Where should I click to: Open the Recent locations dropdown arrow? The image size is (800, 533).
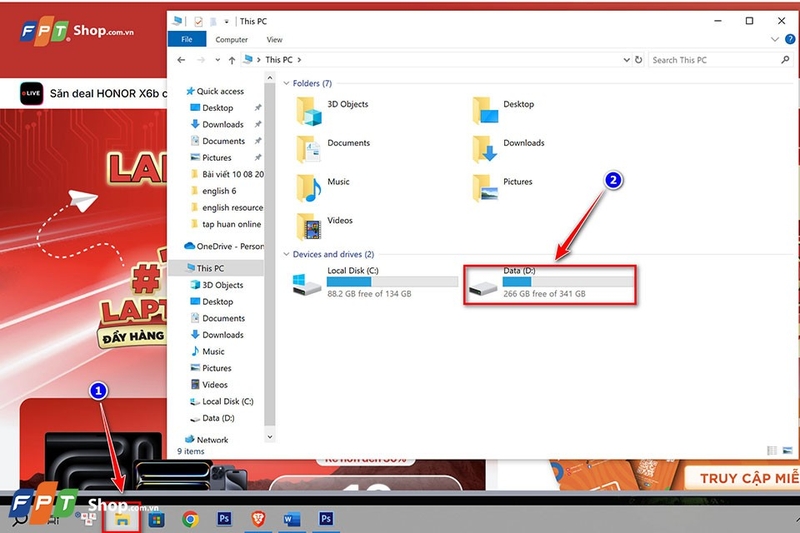pyautogui.click(x=218, y=60)
